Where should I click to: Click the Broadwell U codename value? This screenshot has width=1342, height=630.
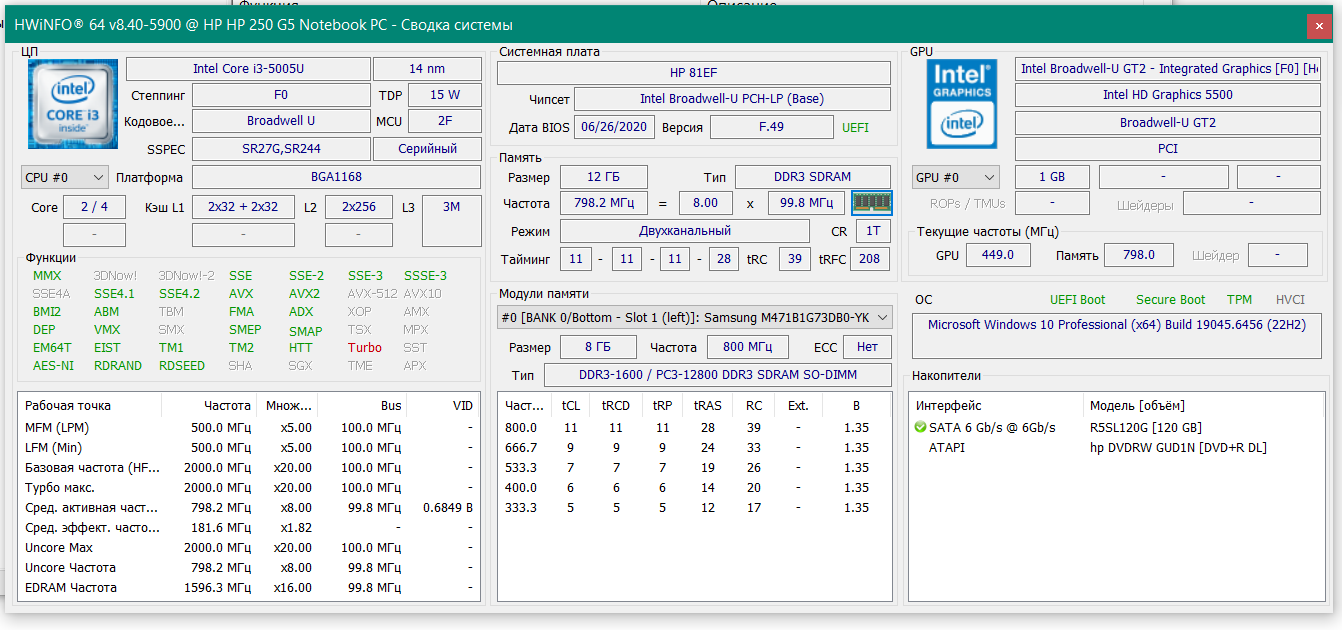click(280, 121)
